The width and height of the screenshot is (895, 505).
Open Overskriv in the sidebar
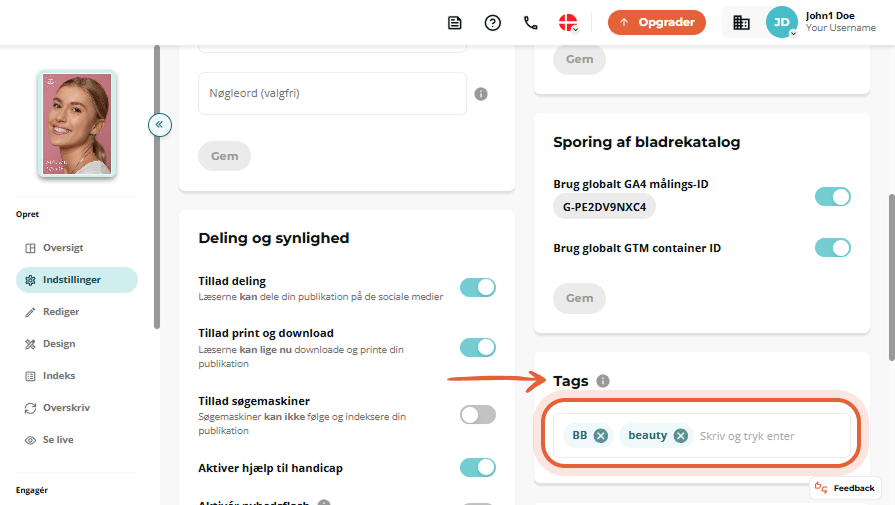77,407
